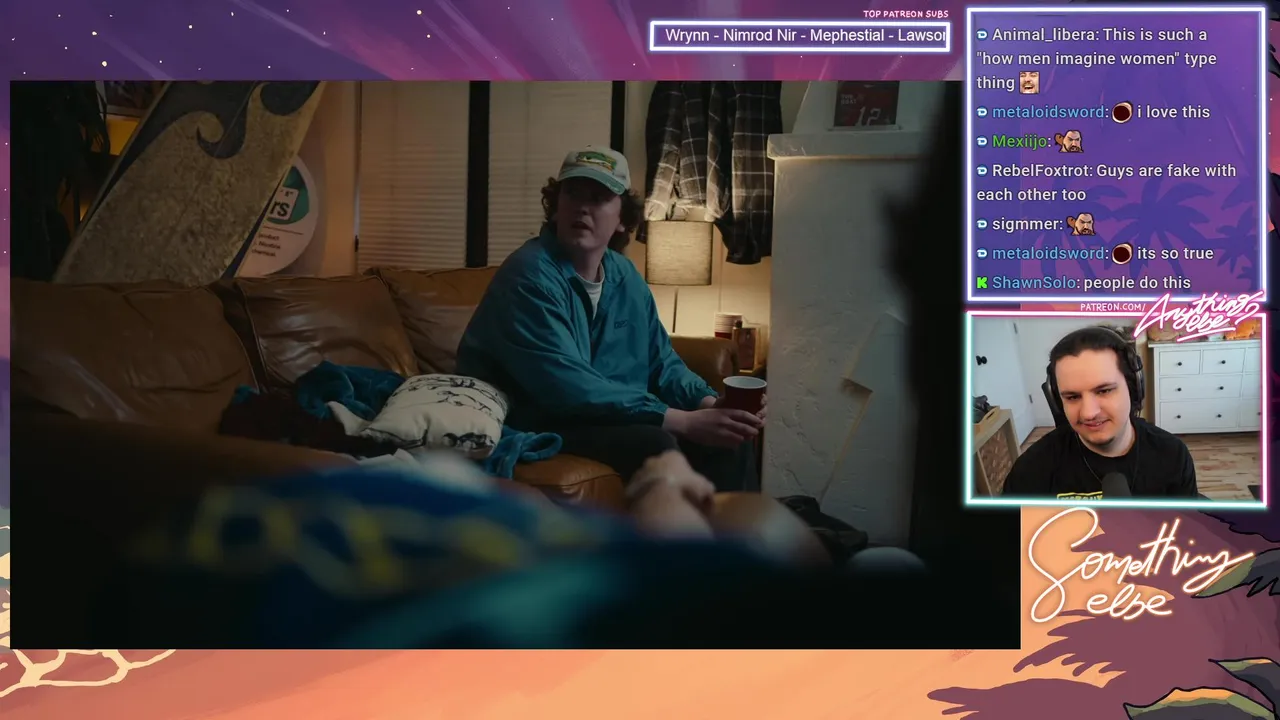Click the username RebelFoxtrot in chat
The height and width of the screenshot is (720, 1280).
click(x=1041, y=171)
